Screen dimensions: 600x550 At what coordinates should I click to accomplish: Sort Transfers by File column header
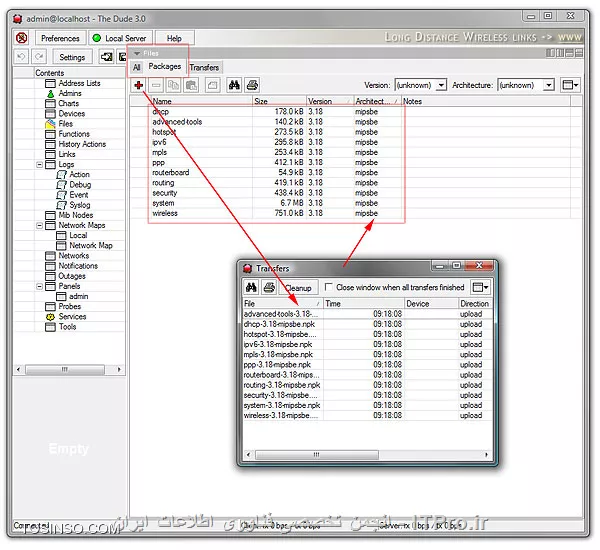click(282, 304)
